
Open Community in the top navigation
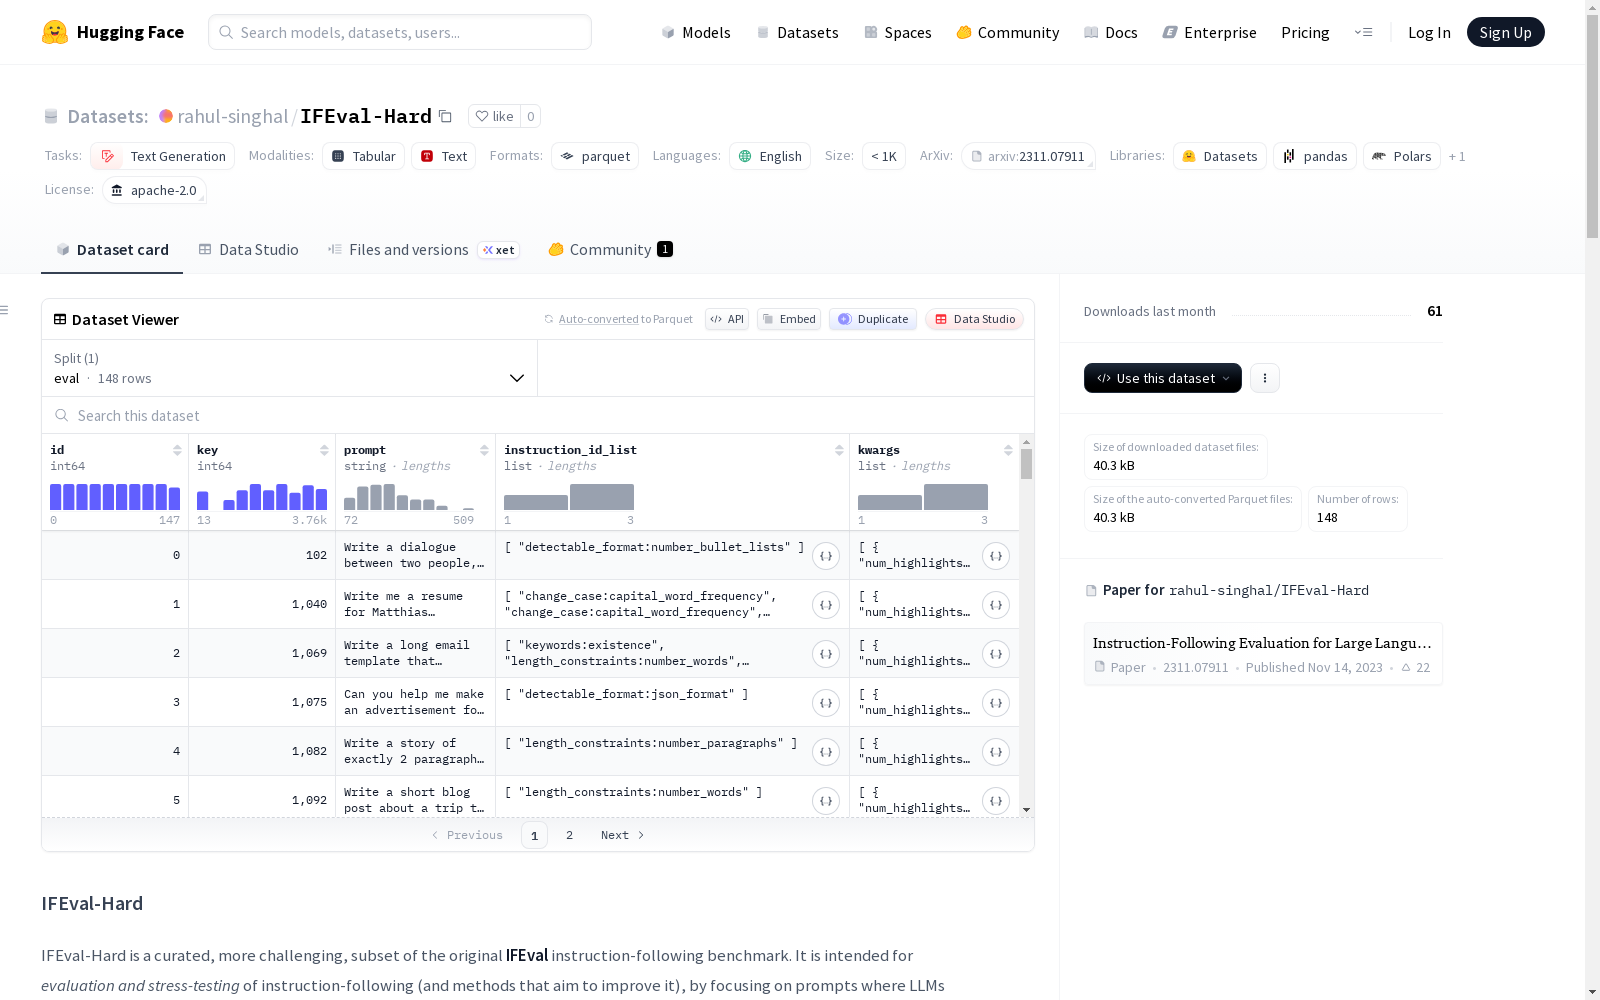[1008, 32]
